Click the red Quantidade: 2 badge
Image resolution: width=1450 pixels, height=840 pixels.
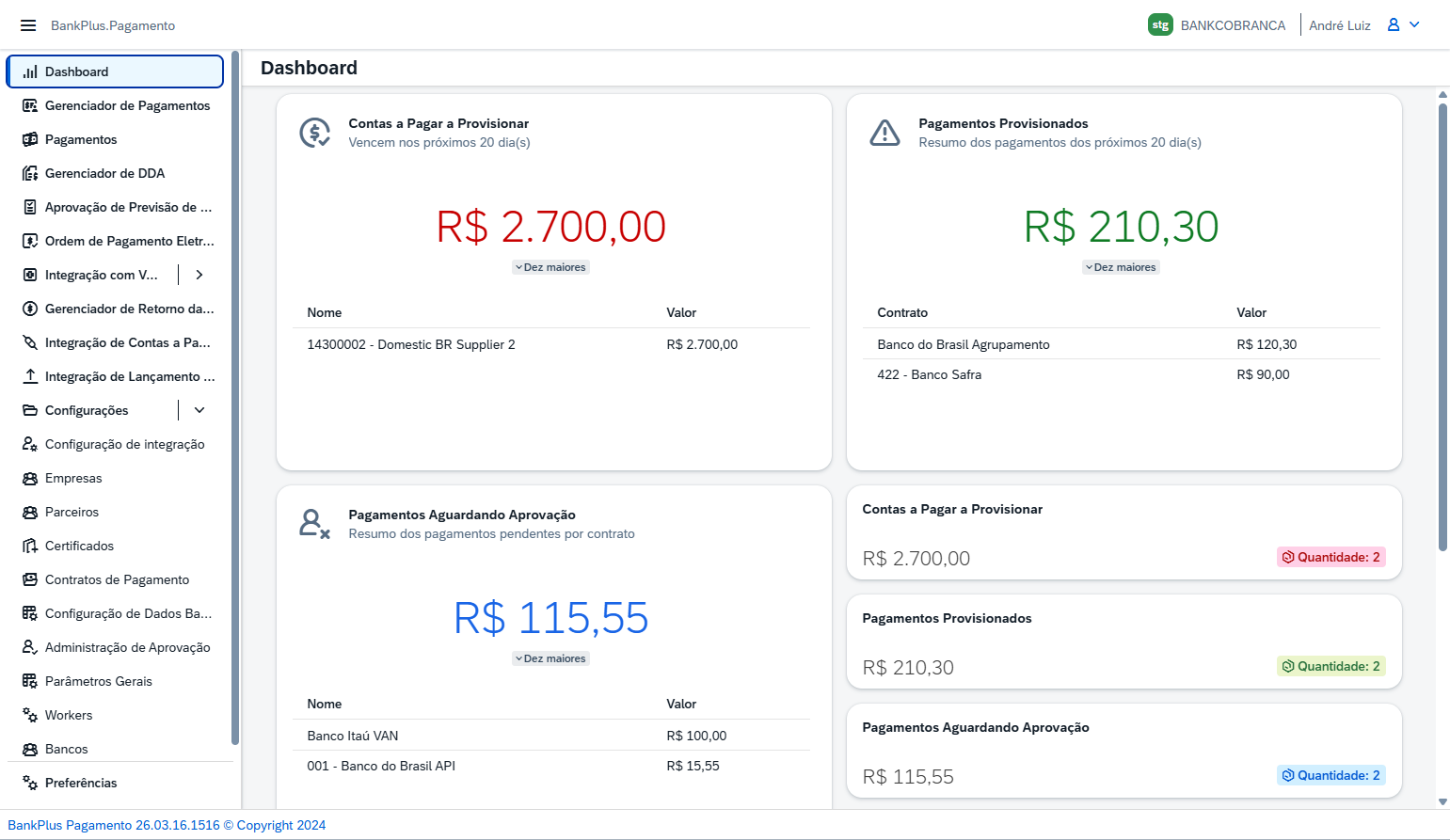pyautogui.click(x=1331, y=557)
